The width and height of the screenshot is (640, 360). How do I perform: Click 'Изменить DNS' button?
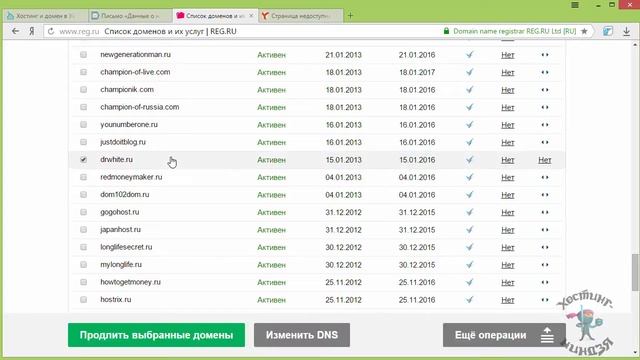pos(302,335)
